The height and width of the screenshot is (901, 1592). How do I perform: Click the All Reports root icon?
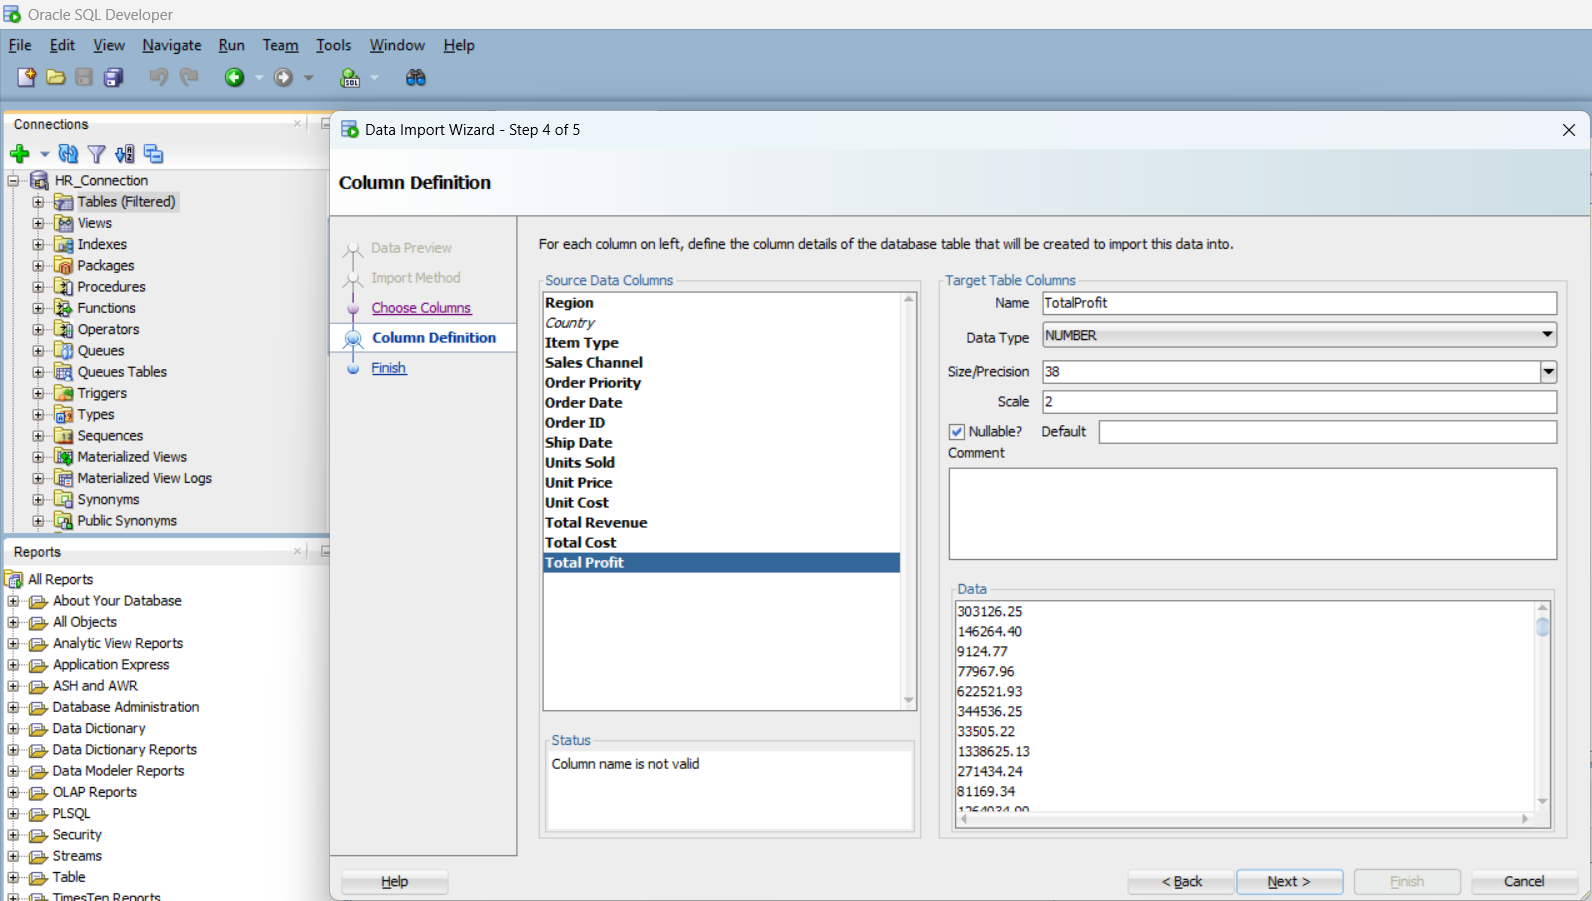[x=14, y=579]
